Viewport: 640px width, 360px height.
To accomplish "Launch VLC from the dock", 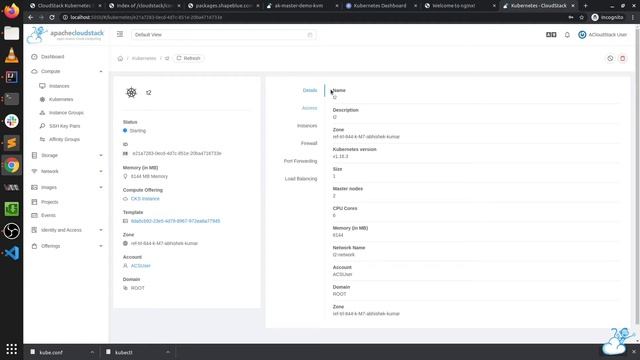I will [11, 55].
